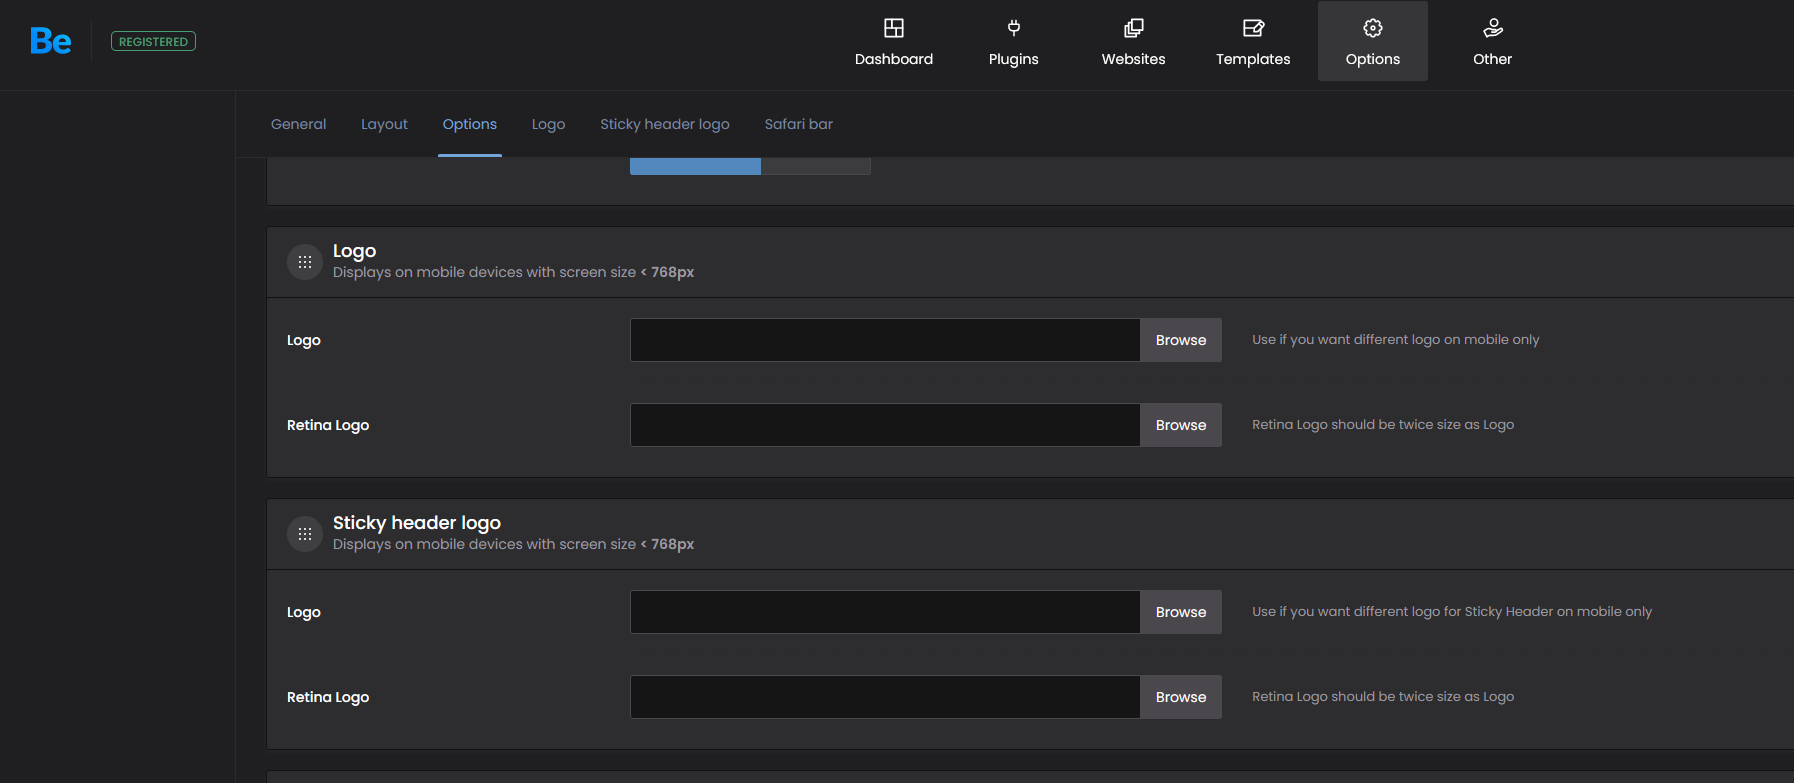The image size is (1794, 783).
Task: Select the Options sub-tab
Action: (470, 124)
